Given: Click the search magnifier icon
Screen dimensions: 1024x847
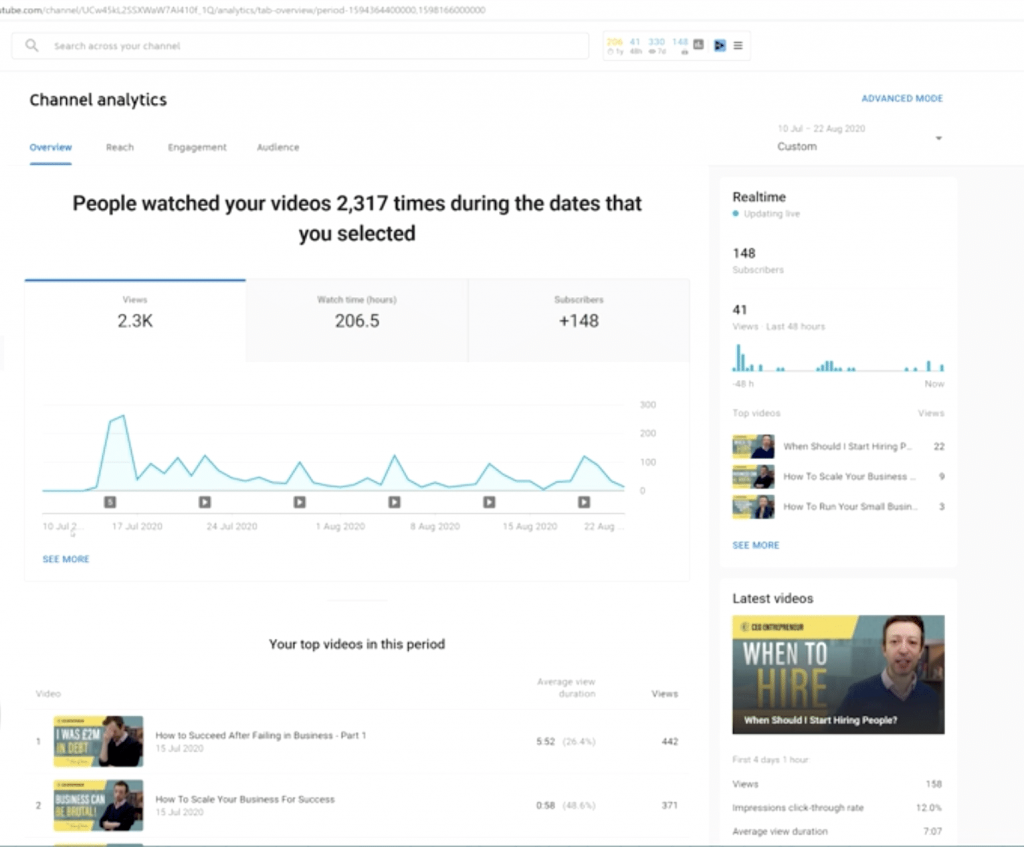Looking at the screenshot, I should pos(31,45).
